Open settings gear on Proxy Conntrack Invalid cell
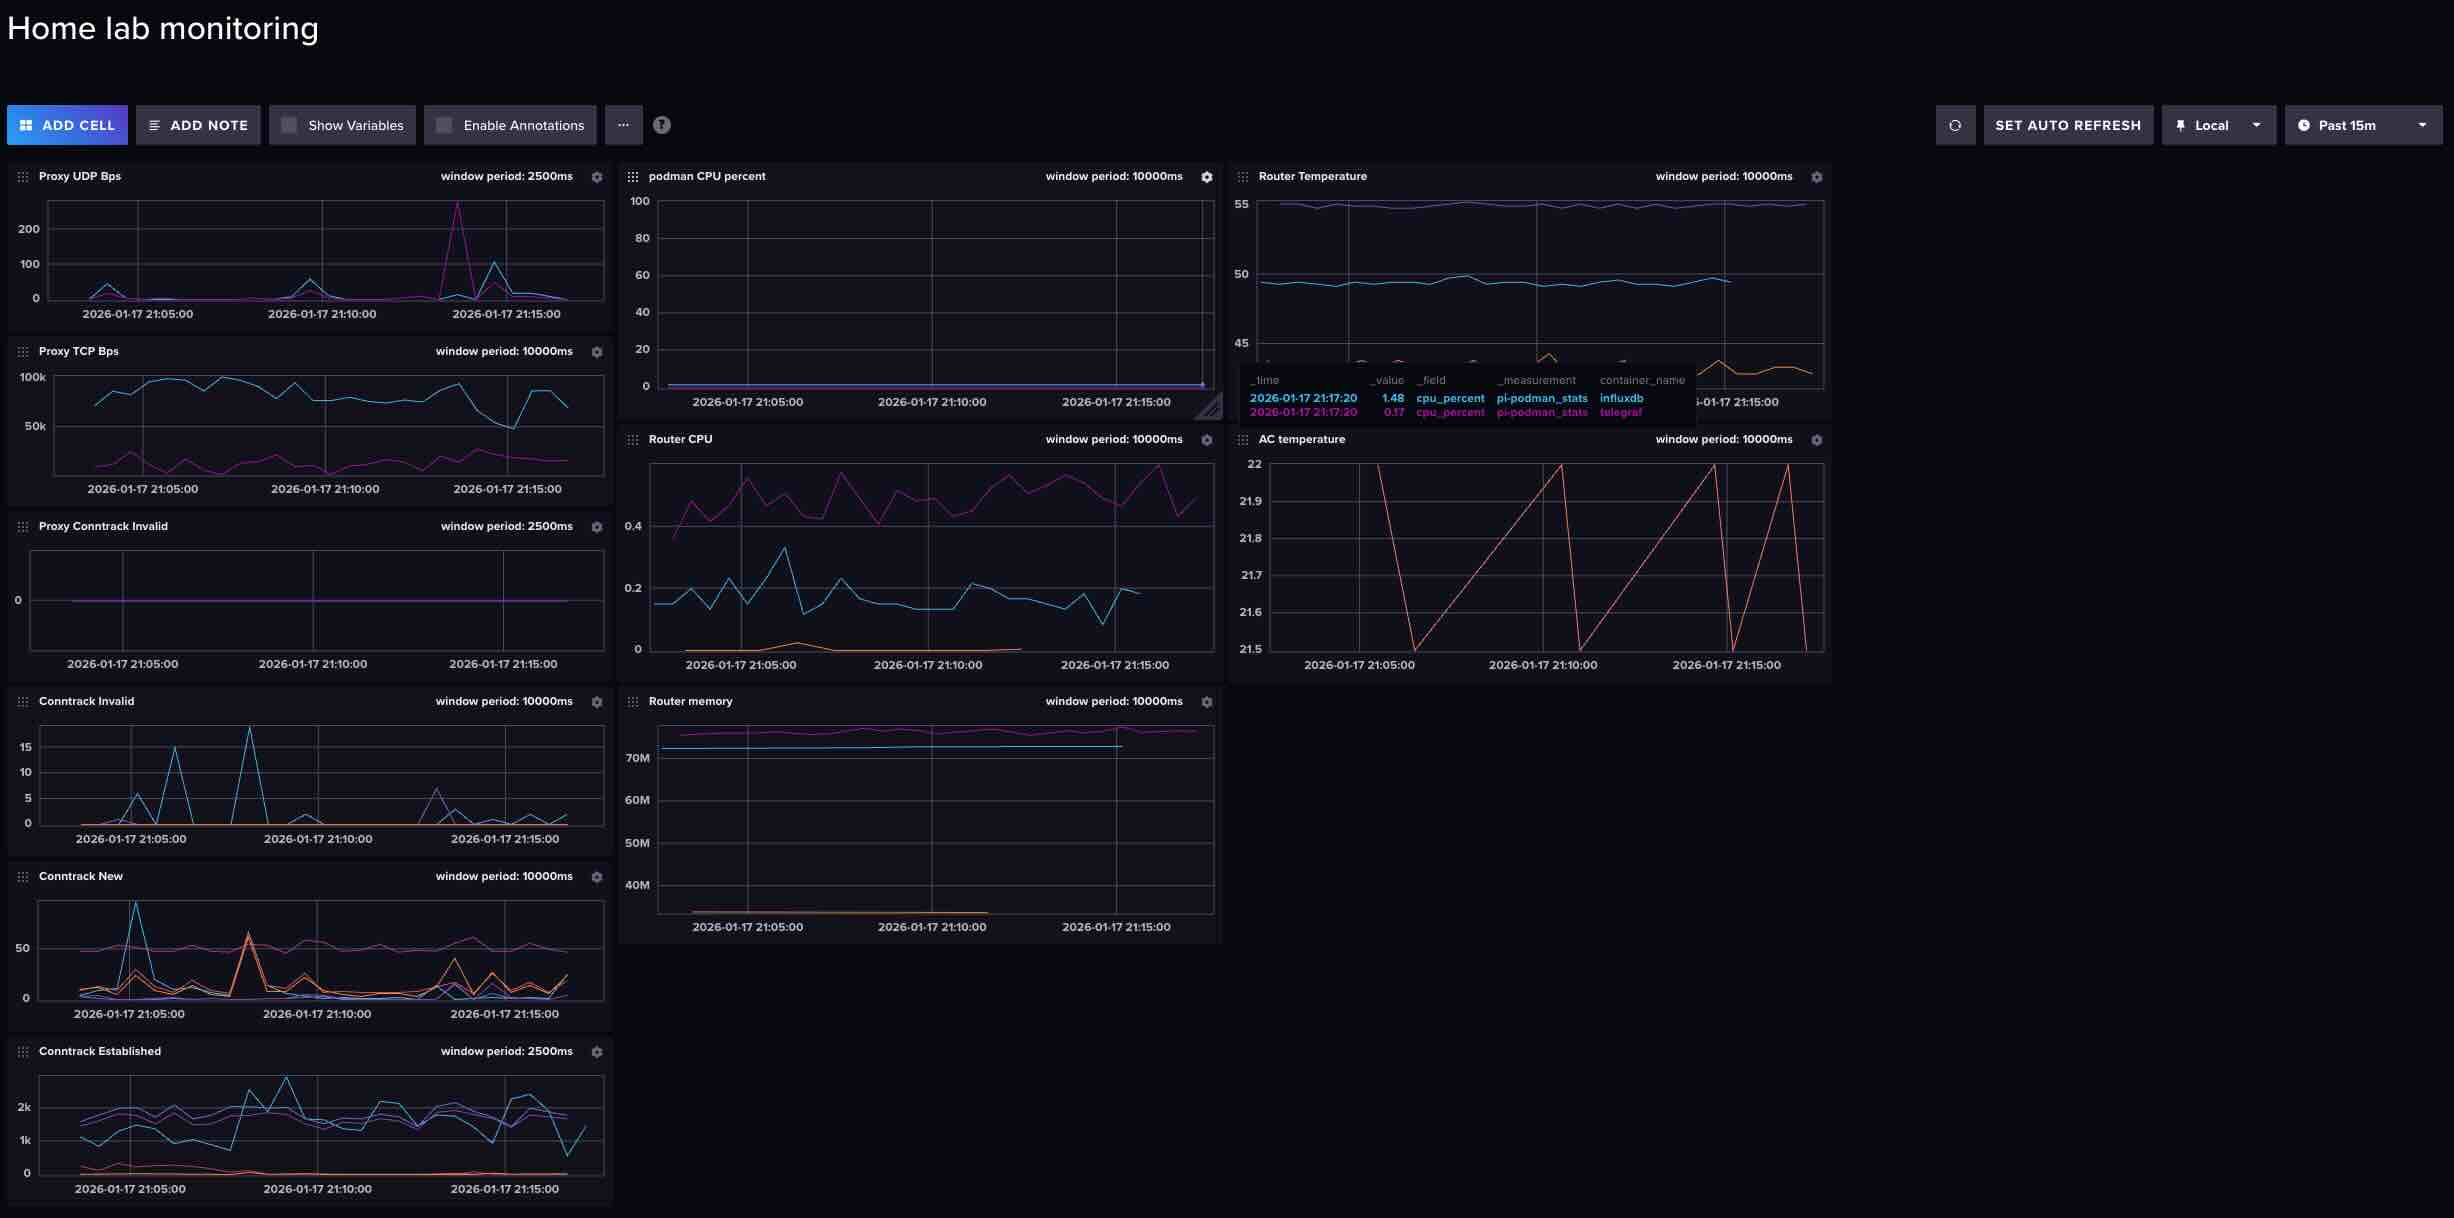The height and width of the screenshot is (1218, 2454). click(597, 527)
